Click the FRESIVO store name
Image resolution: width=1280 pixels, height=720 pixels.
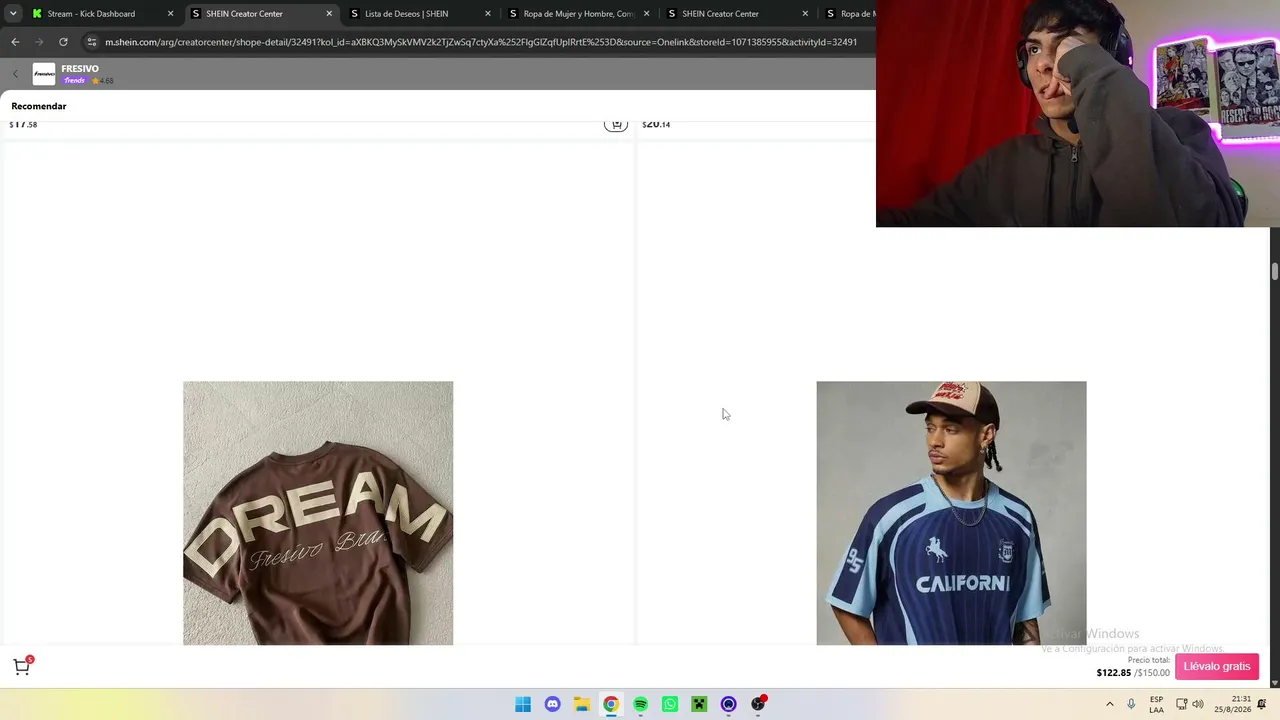coord(80,69)
